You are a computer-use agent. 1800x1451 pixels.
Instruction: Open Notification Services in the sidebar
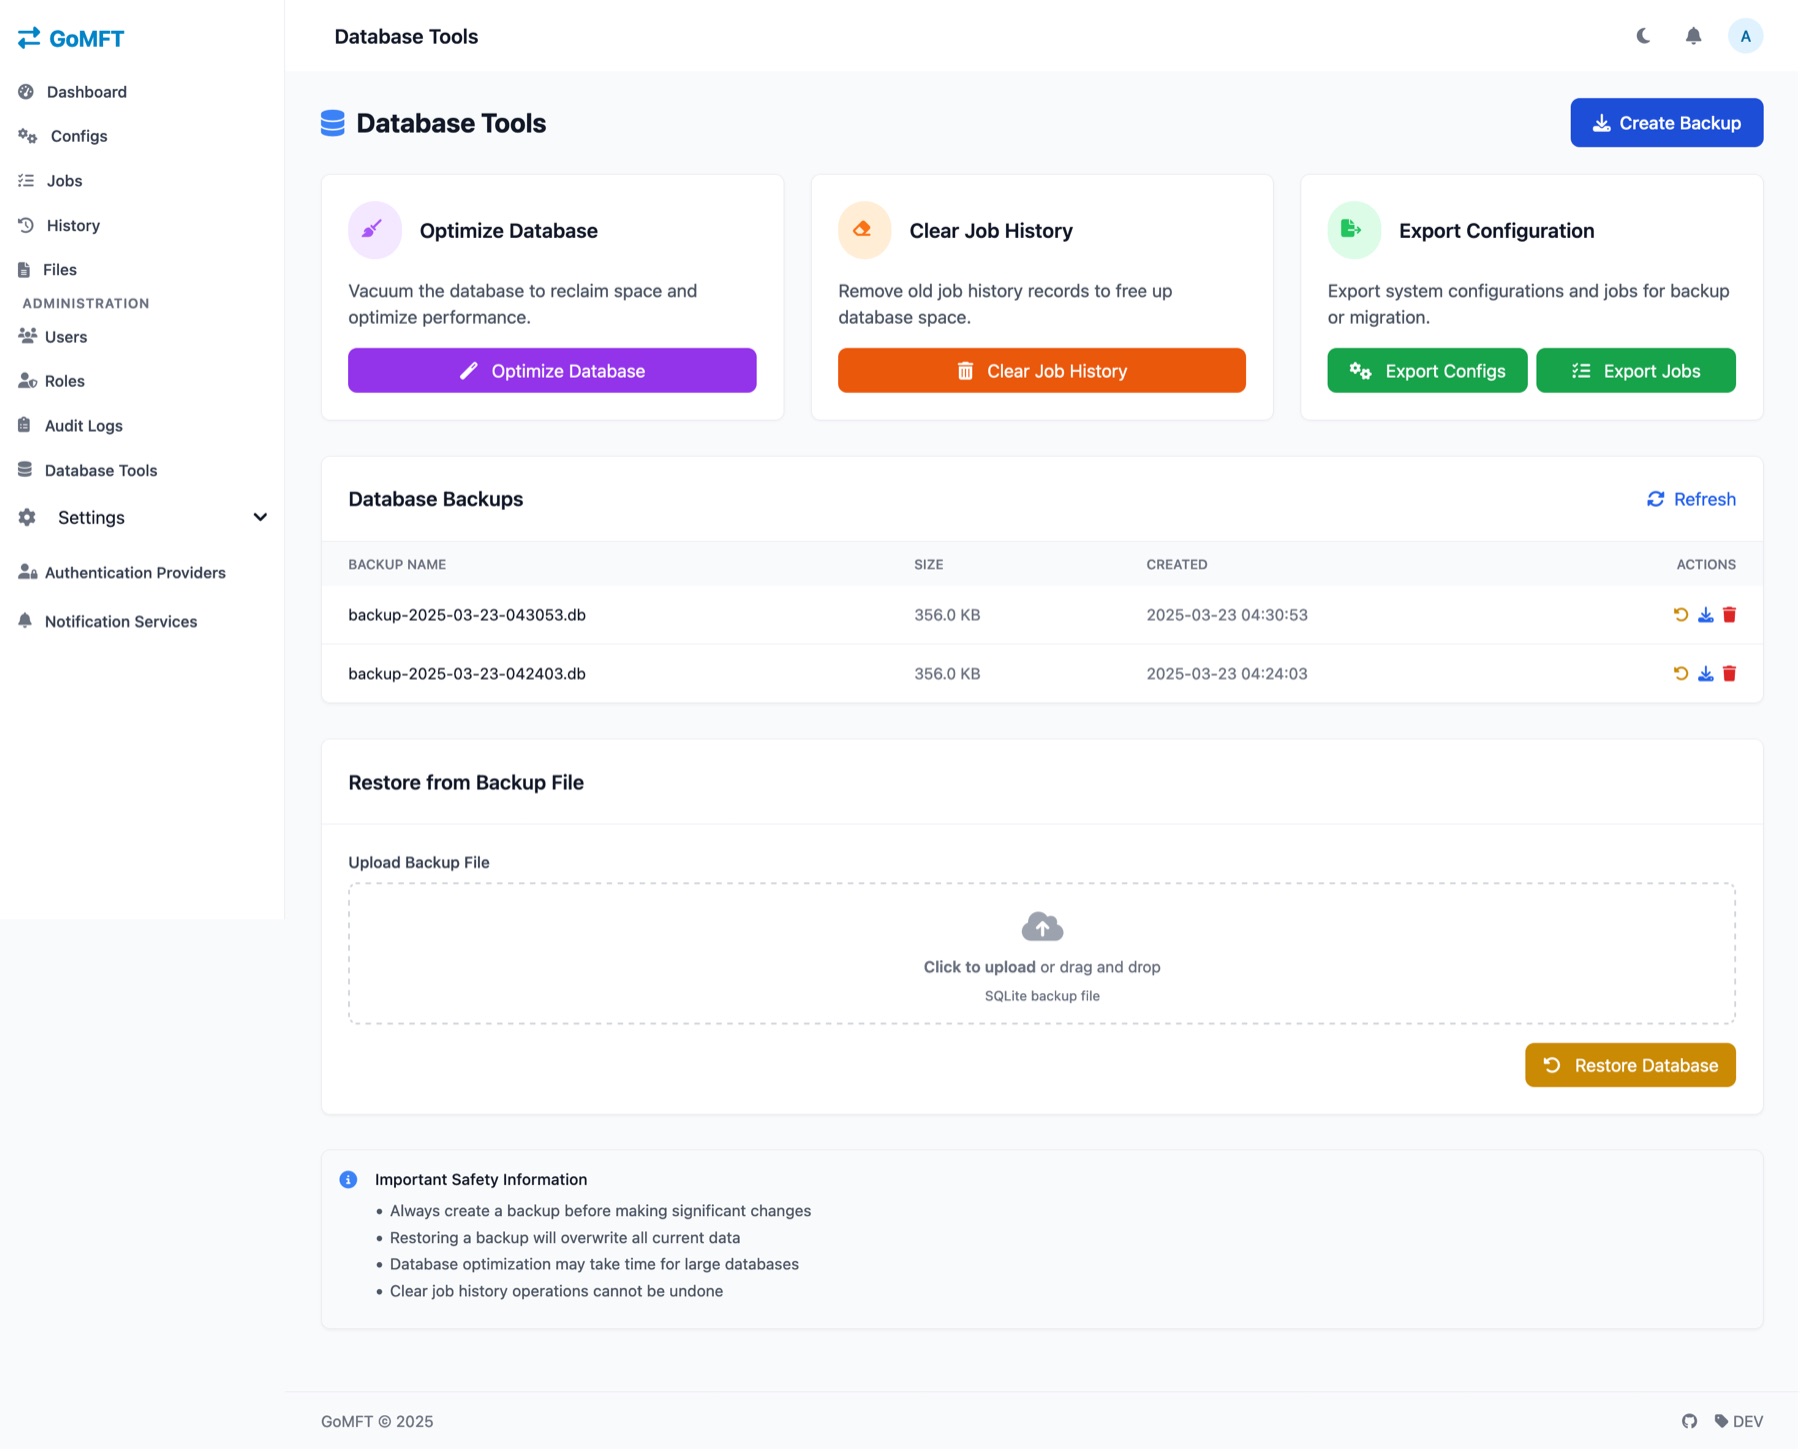click(x=107, y=622)
